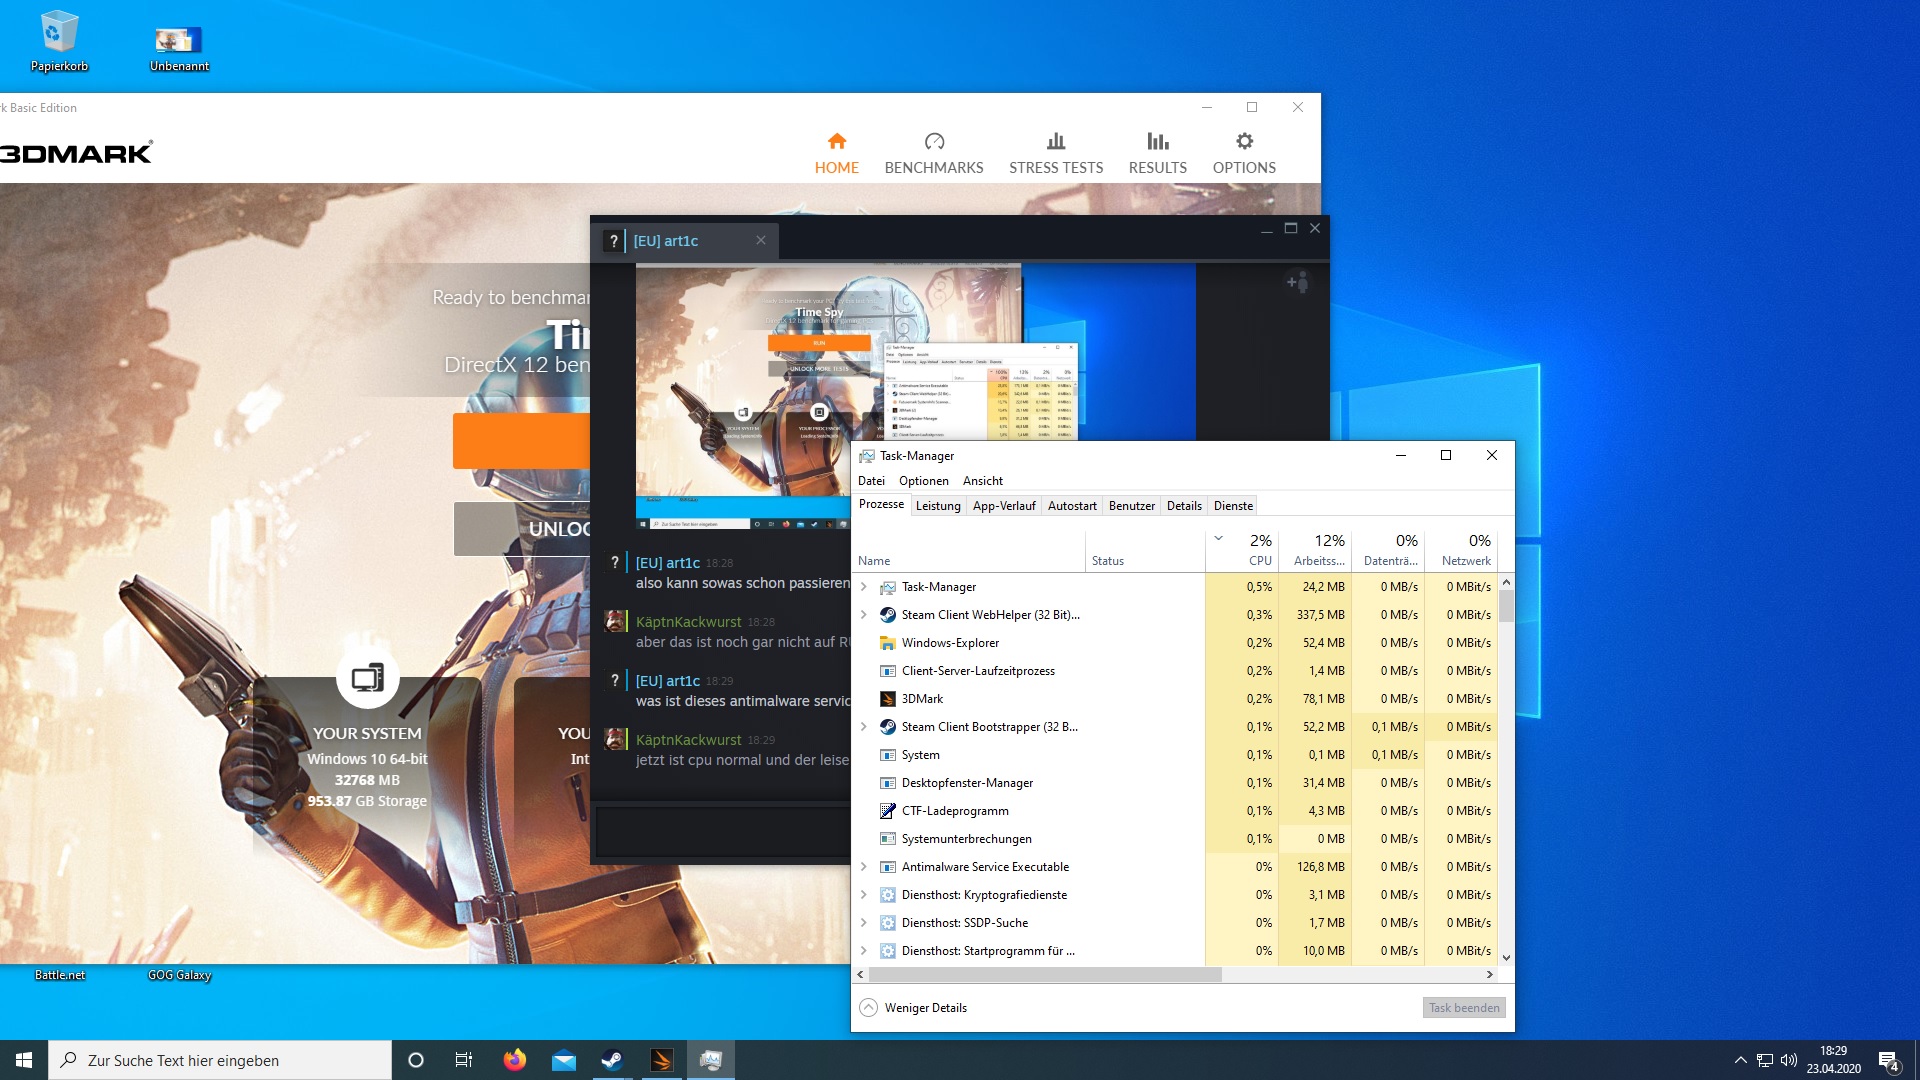Open the 3DMark Home section

[x=836, y=153]
